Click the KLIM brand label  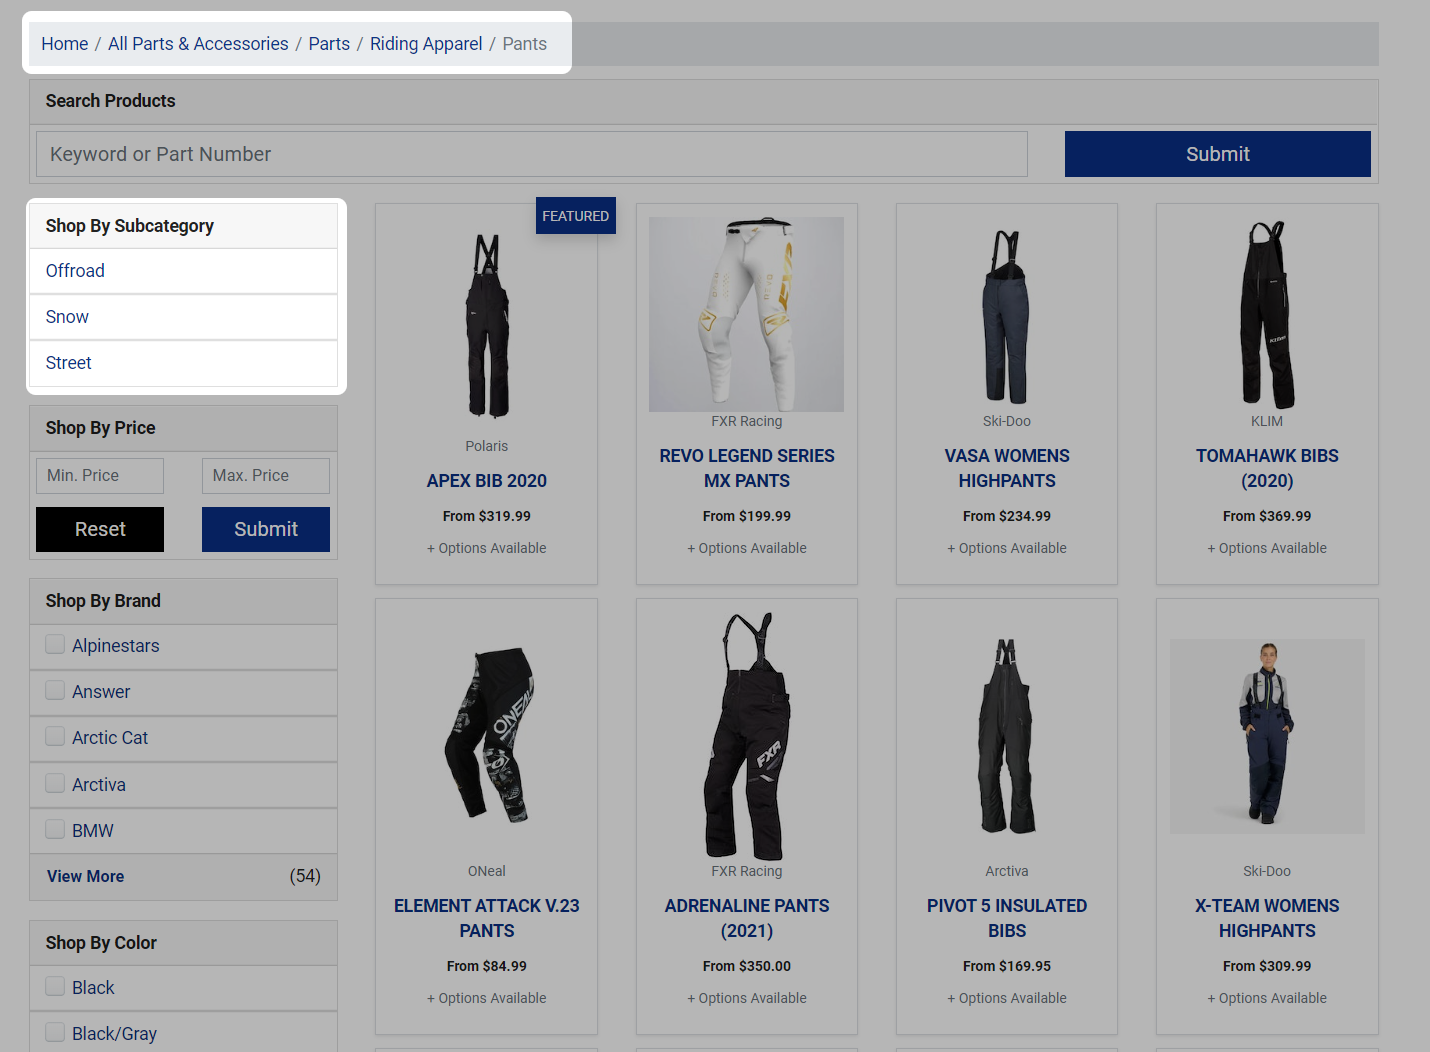point(1267,421)
